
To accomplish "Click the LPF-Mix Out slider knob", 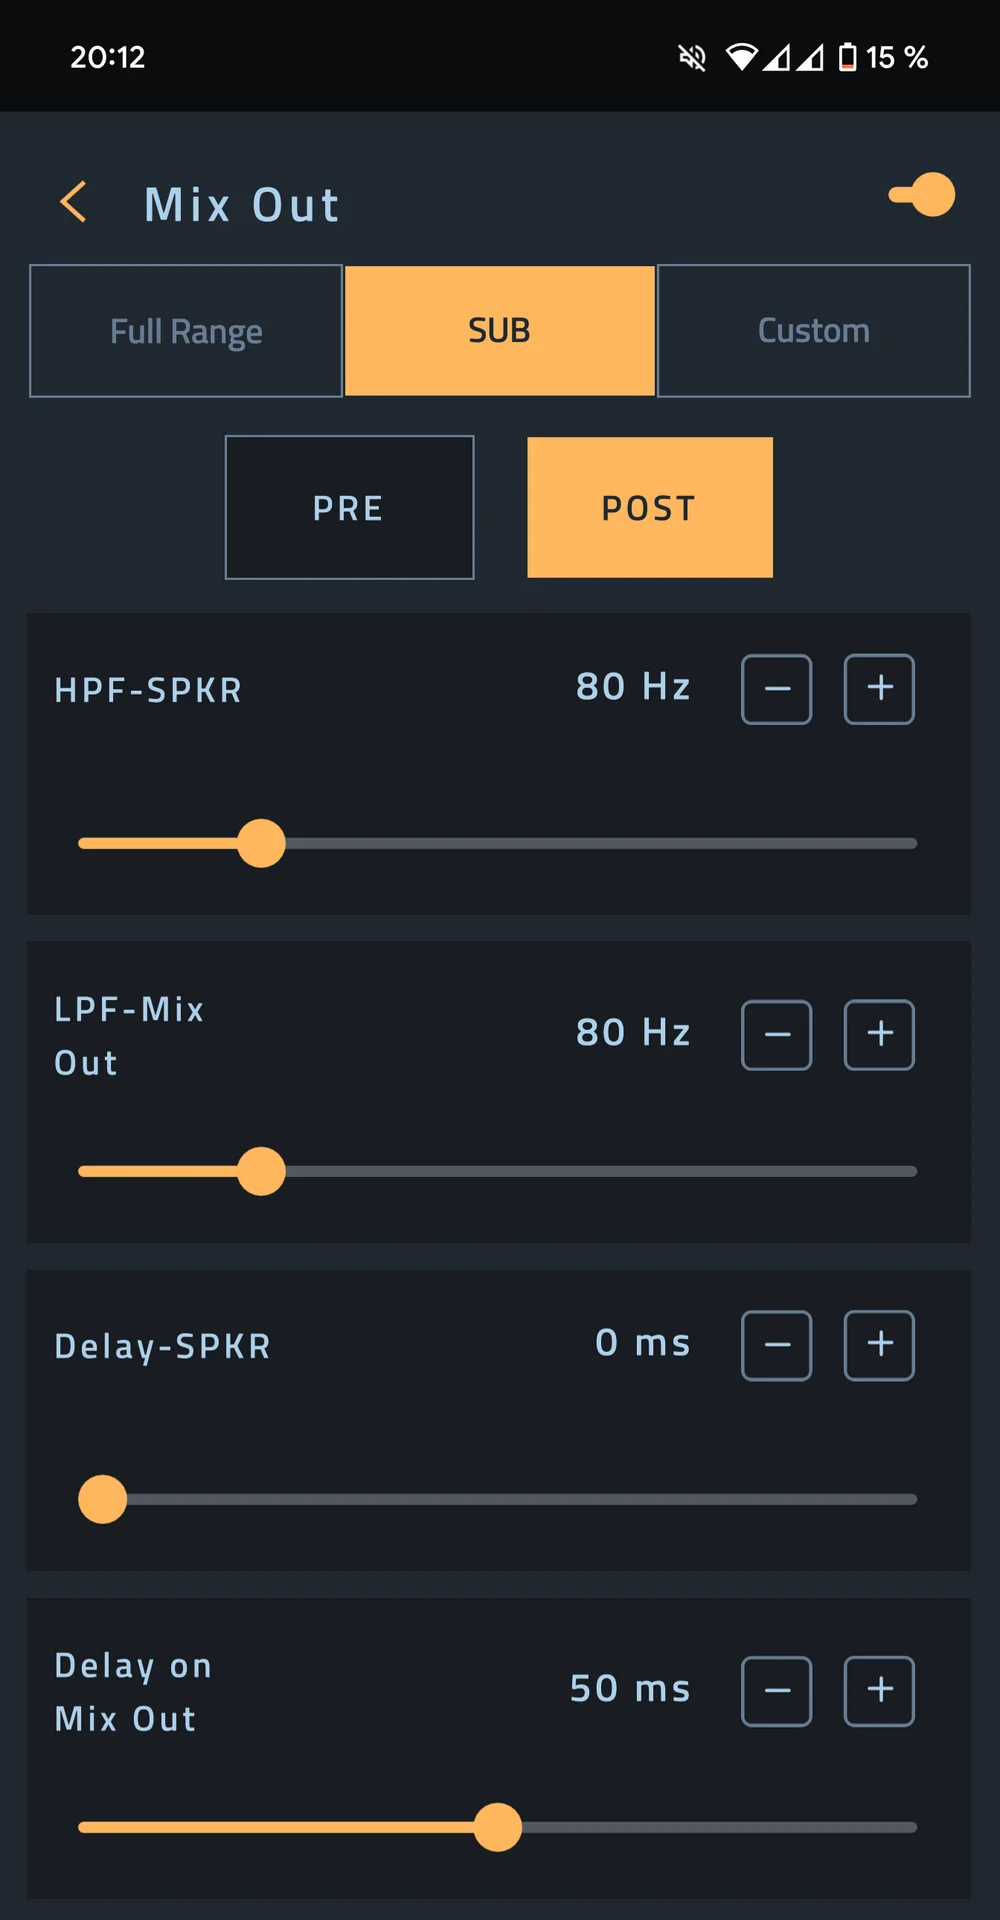I will (x=261, y=1171).
